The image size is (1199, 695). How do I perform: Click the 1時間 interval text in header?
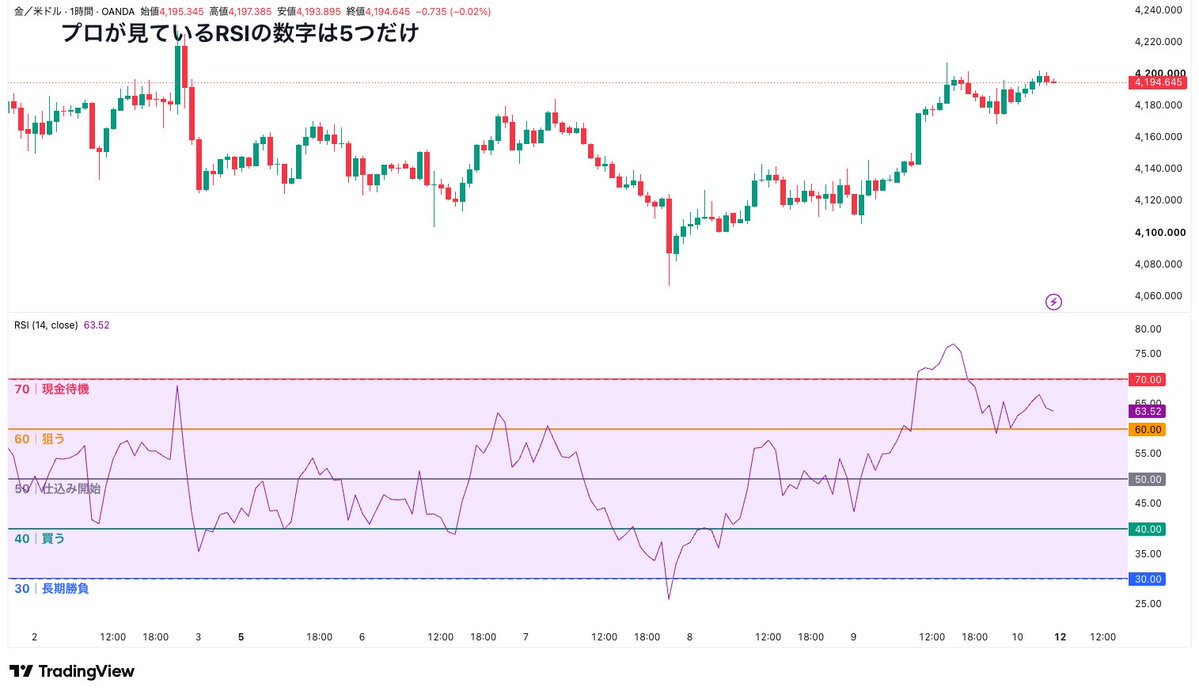click(x=81, y=11)
